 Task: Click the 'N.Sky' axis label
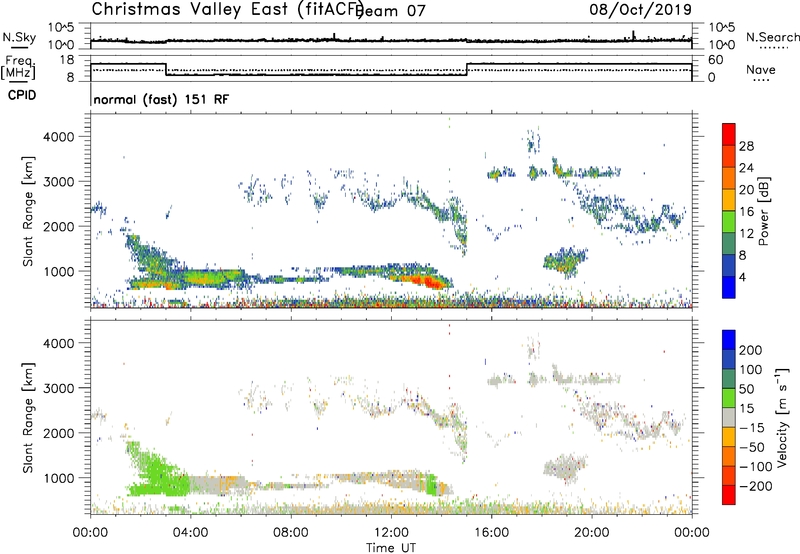(19, 37)
